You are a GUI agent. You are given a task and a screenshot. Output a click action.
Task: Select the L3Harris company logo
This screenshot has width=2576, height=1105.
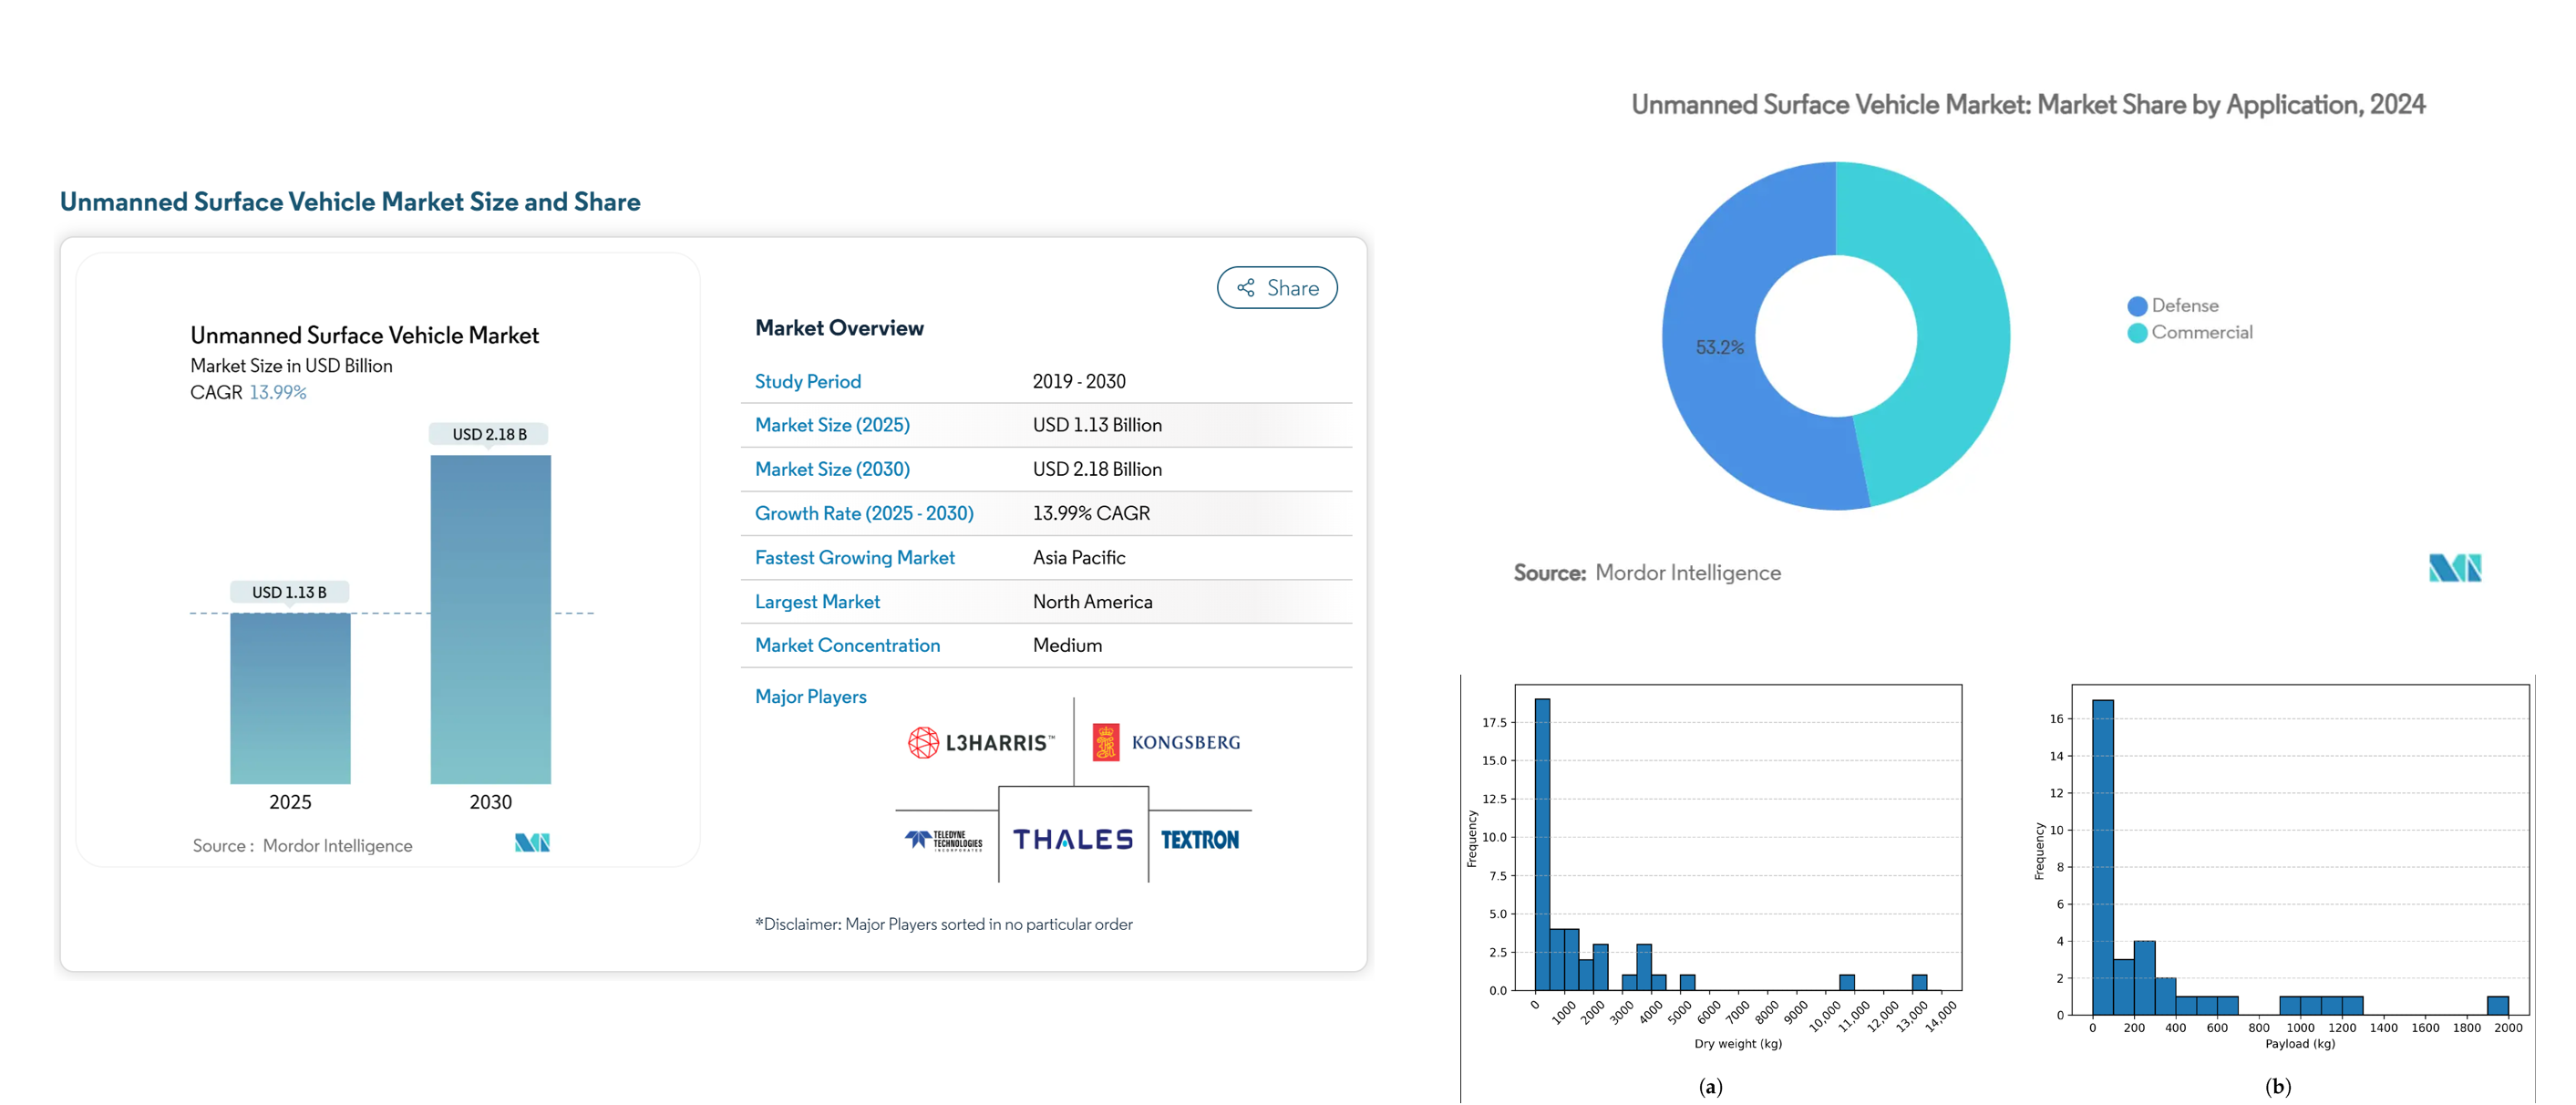click(x=980, y=740)
